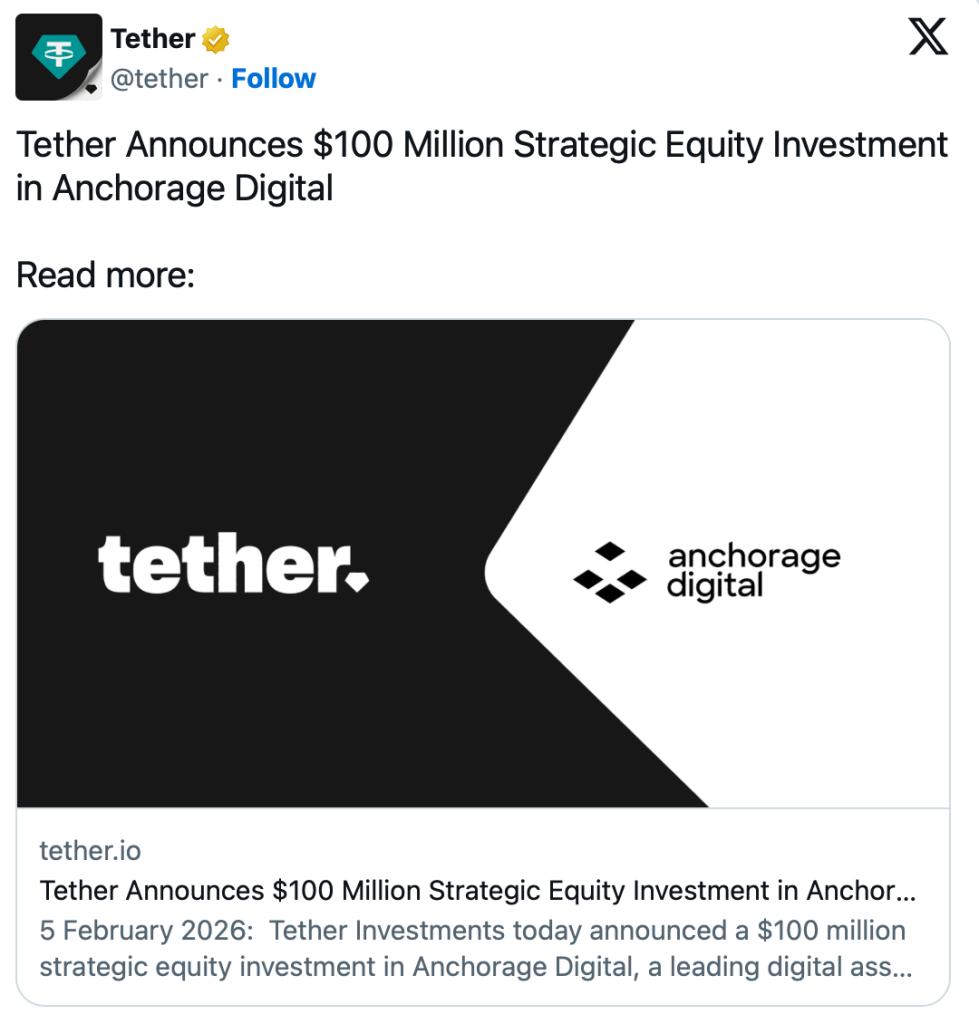Click the card description's last line
Screen dimensions: 979x1024
[475, 968]
